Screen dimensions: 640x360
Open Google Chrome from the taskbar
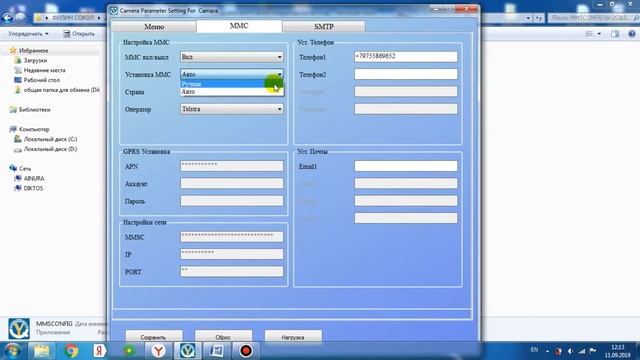click(x=71, y=351)
